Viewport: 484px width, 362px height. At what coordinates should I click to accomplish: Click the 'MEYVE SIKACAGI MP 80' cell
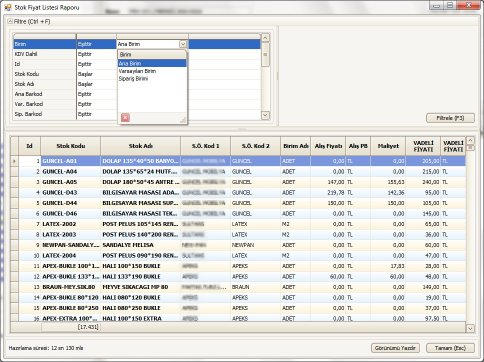[140, 287]
